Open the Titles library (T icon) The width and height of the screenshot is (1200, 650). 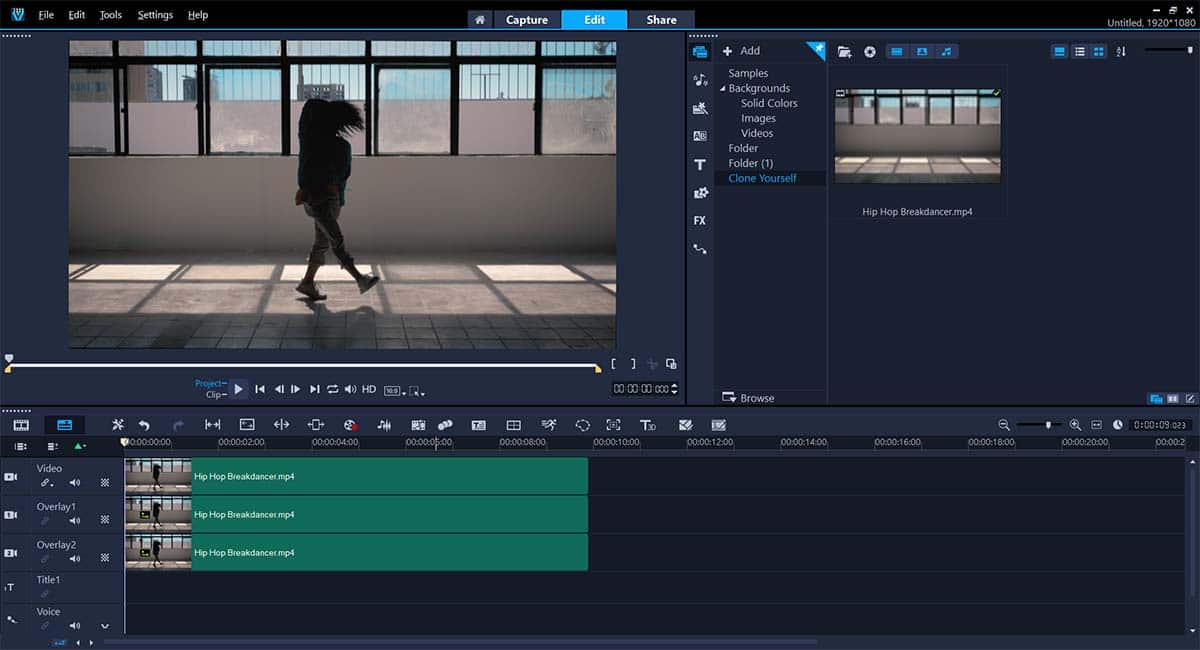point(700,164)
